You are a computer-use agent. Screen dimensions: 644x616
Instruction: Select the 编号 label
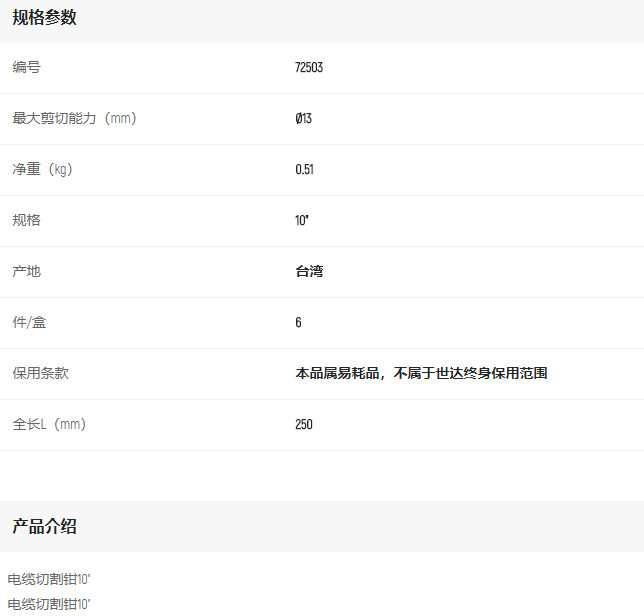click(x=26, y=68)
